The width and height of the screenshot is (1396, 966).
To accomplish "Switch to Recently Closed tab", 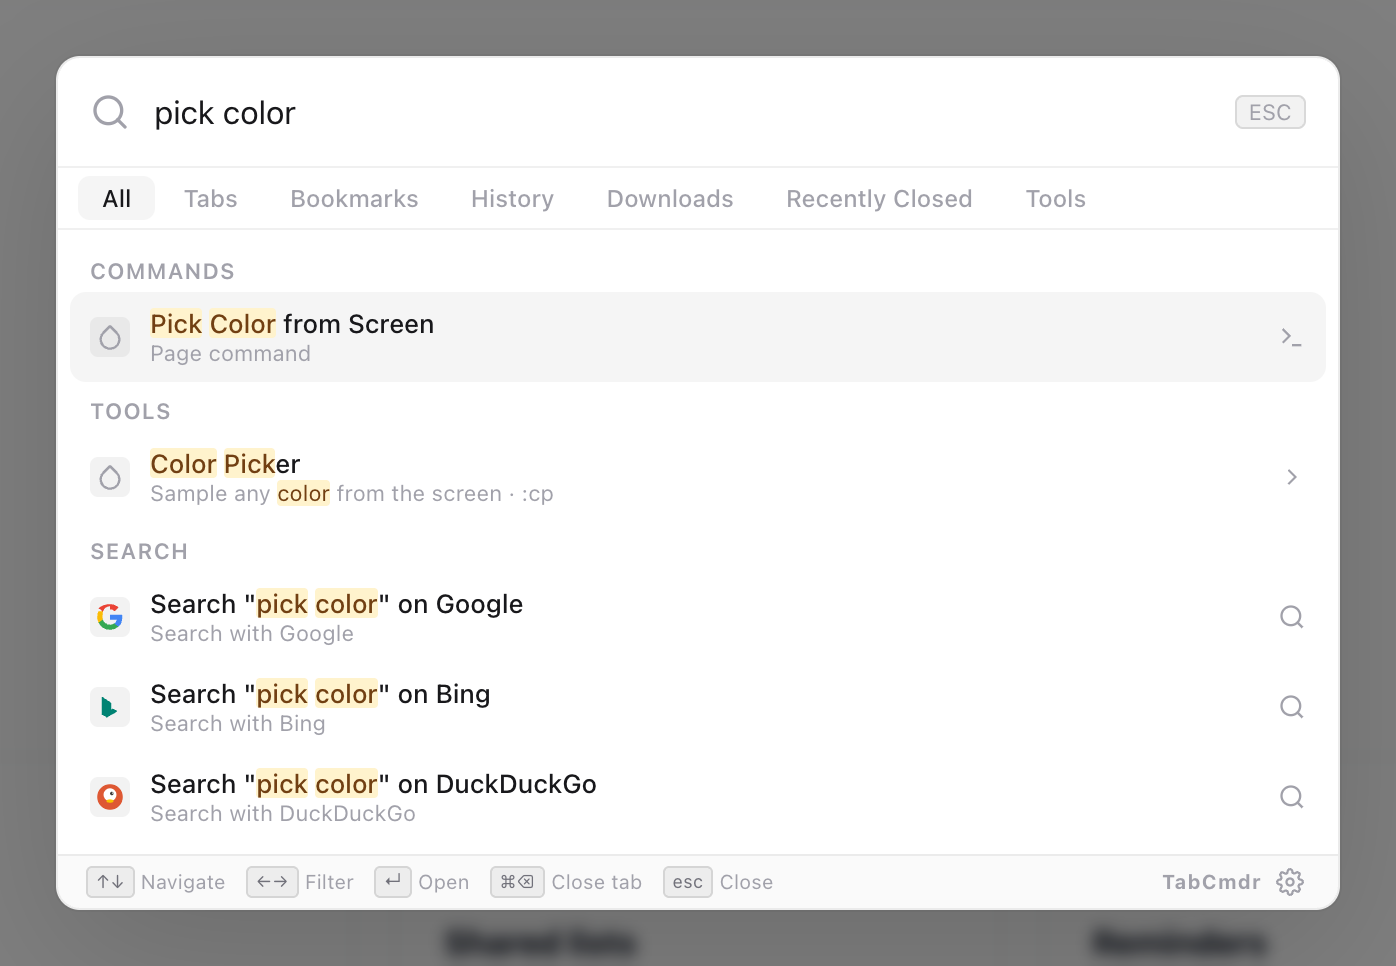I will (879, 199).
